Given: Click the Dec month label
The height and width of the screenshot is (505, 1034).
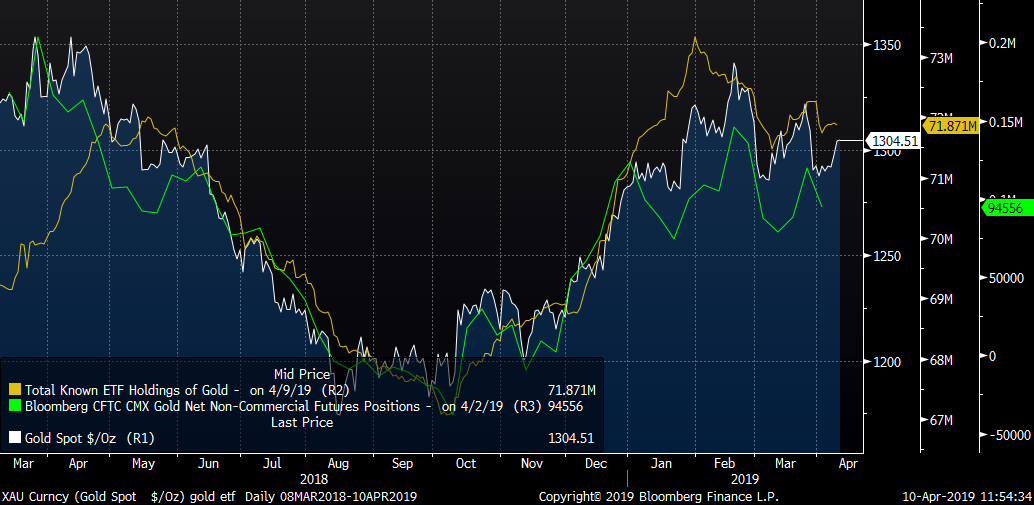Looking at the screenshot, I should (596, 464).
